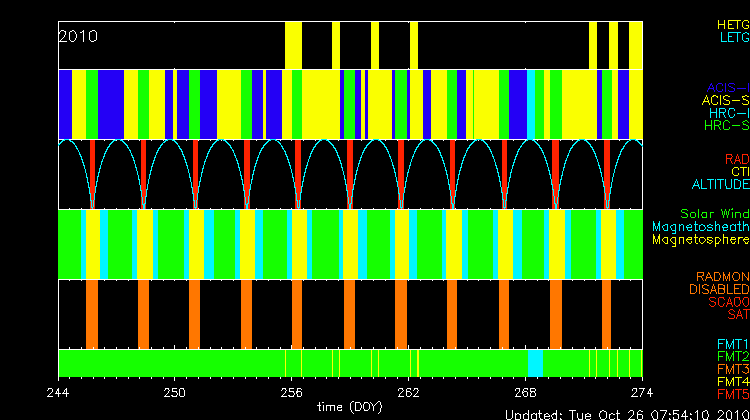
Task: Click the DISABLED legend label
Action: [x=717, y=289]
